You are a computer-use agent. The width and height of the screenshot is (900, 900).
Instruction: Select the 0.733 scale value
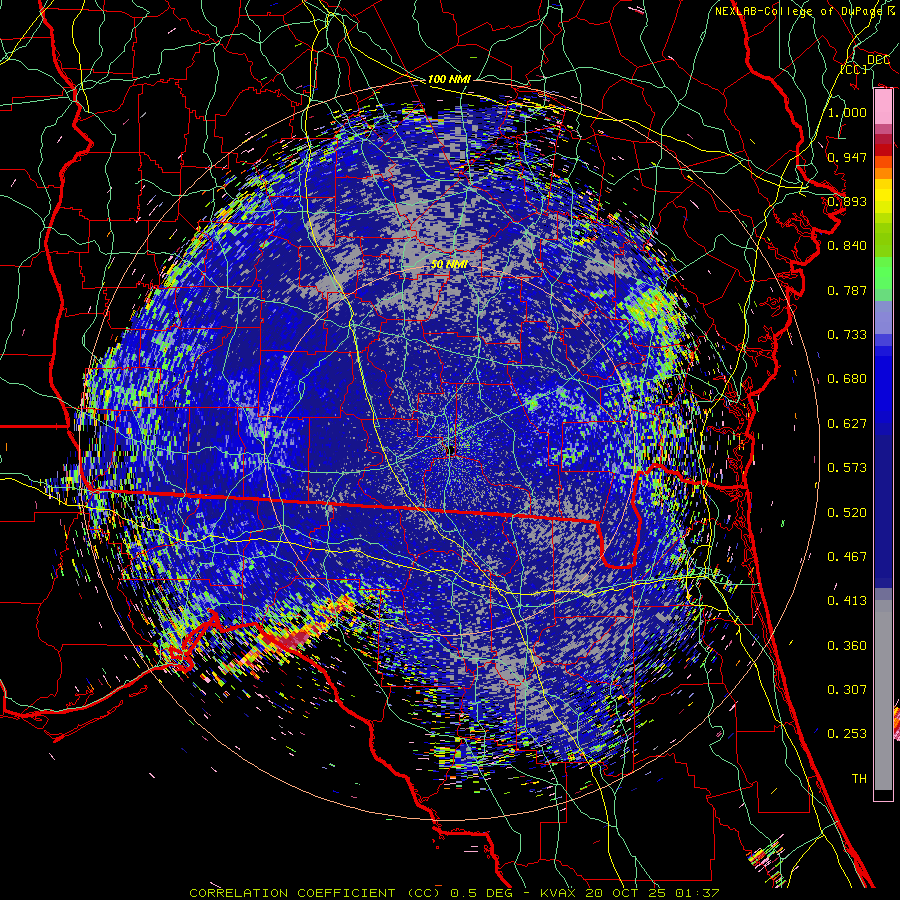[847, 335]
